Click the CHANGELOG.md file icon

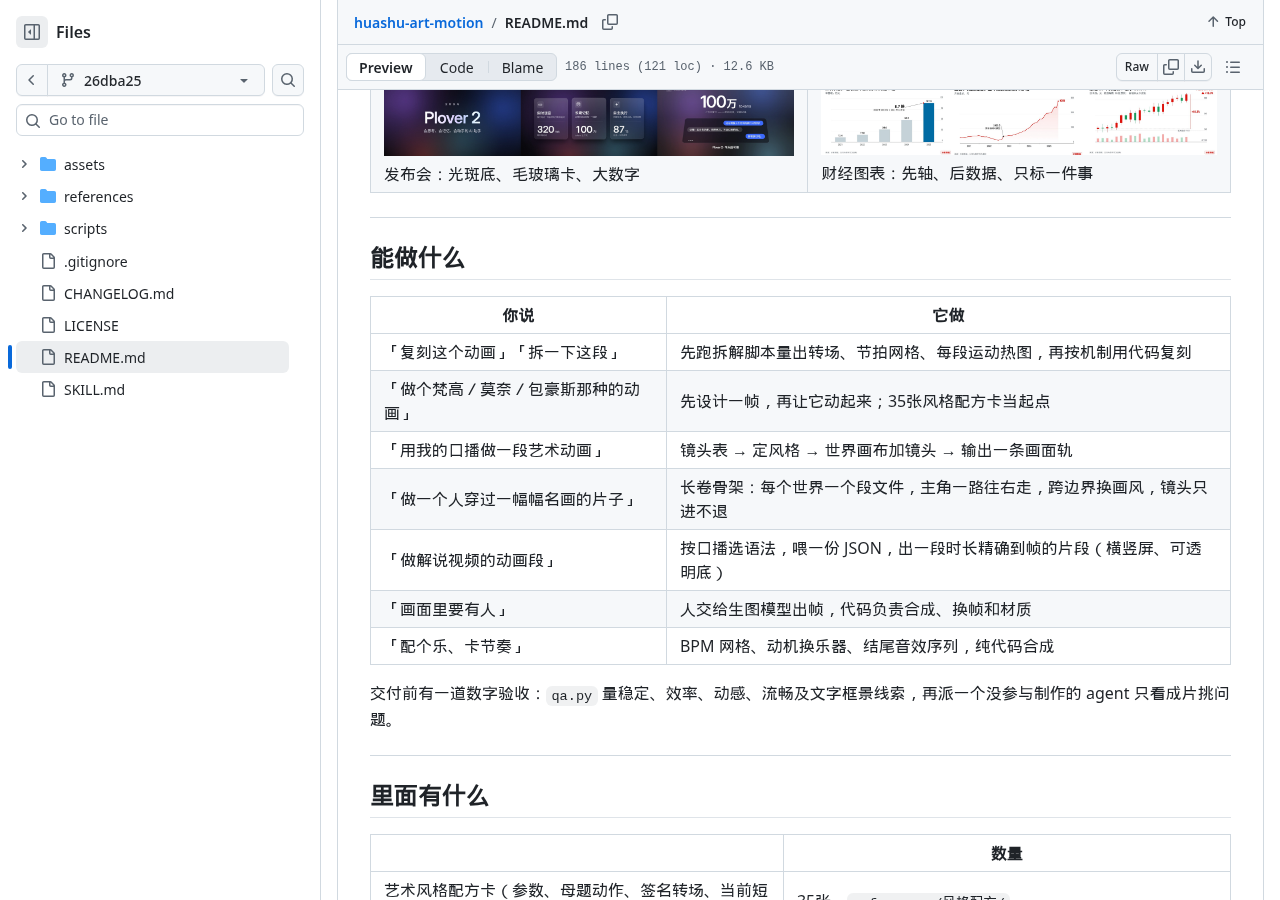coord(48,293)
